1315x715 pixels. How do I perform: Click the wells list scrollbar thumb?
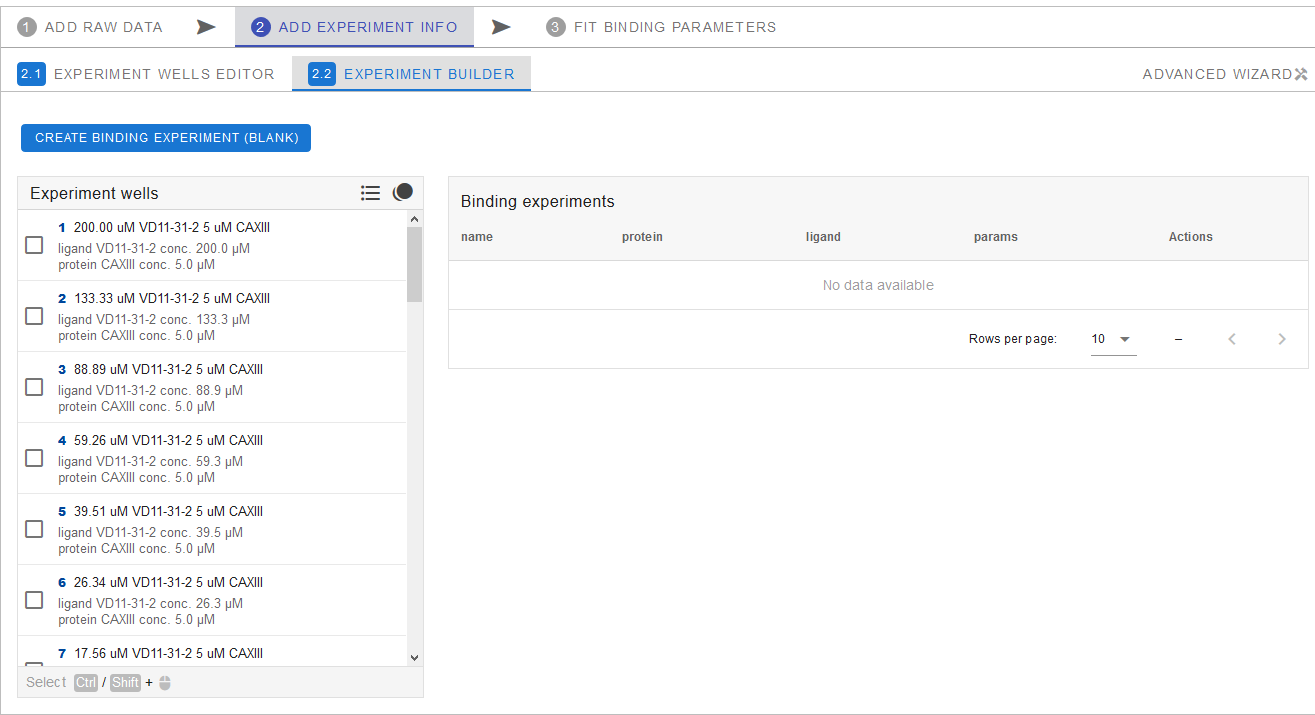(x=415, y=264)
